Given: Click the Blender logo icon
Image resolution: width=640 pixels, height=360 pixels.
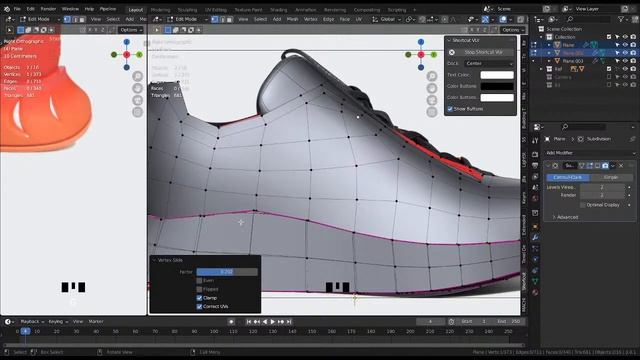Looking at the screenshot, I should pyautogui.click(x=7, y=9).
